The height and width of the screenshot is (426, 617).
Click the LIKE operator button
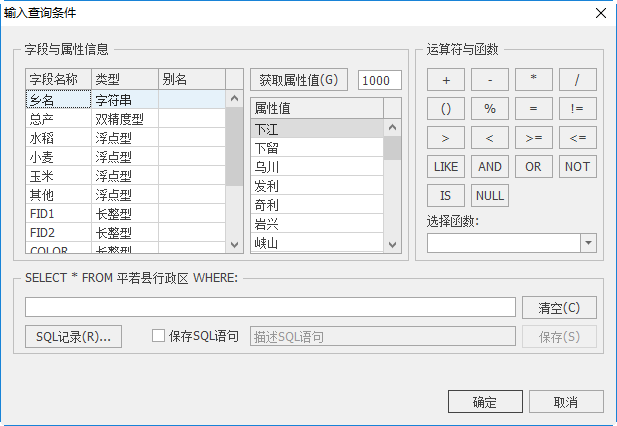click(445, 167)
